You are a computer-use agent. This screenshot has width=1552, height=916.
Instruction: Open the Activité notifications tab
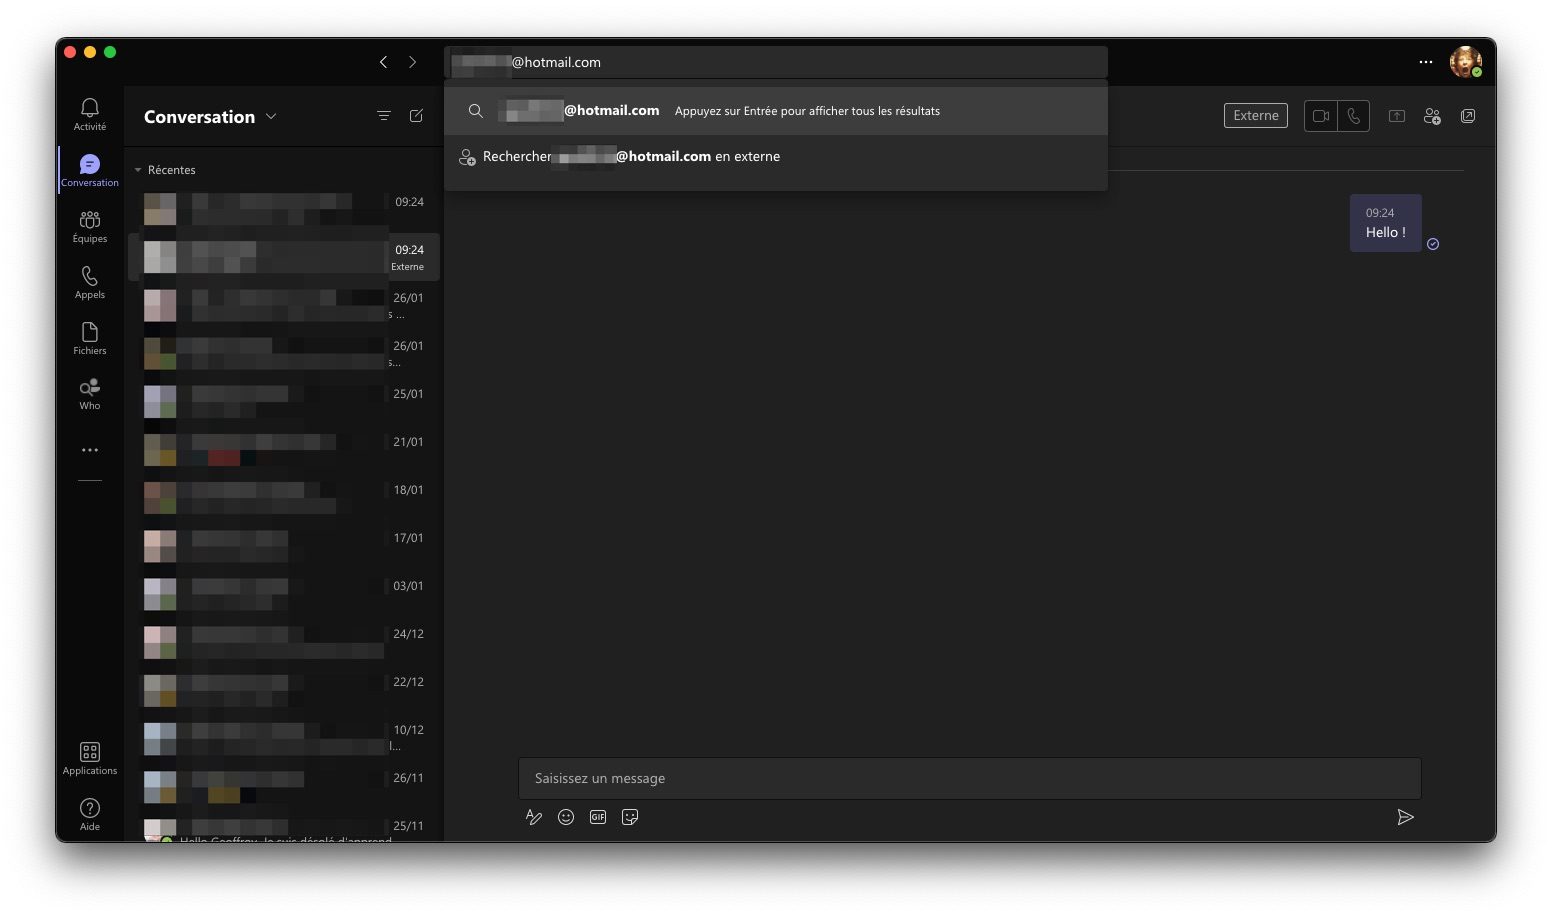pos(89,113)
